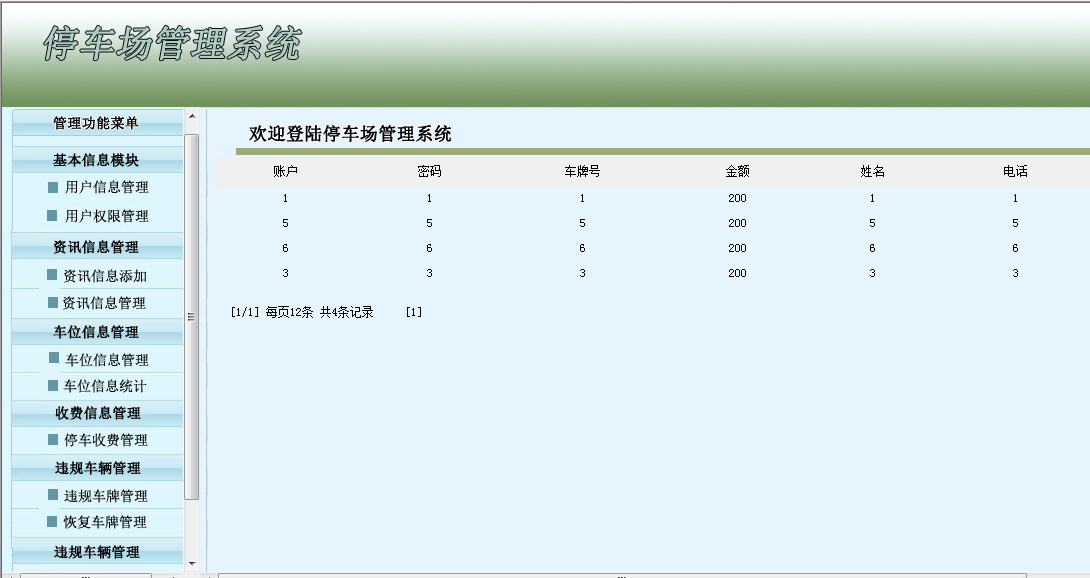Go to page [1] in the pagination

tap(414, 312)
